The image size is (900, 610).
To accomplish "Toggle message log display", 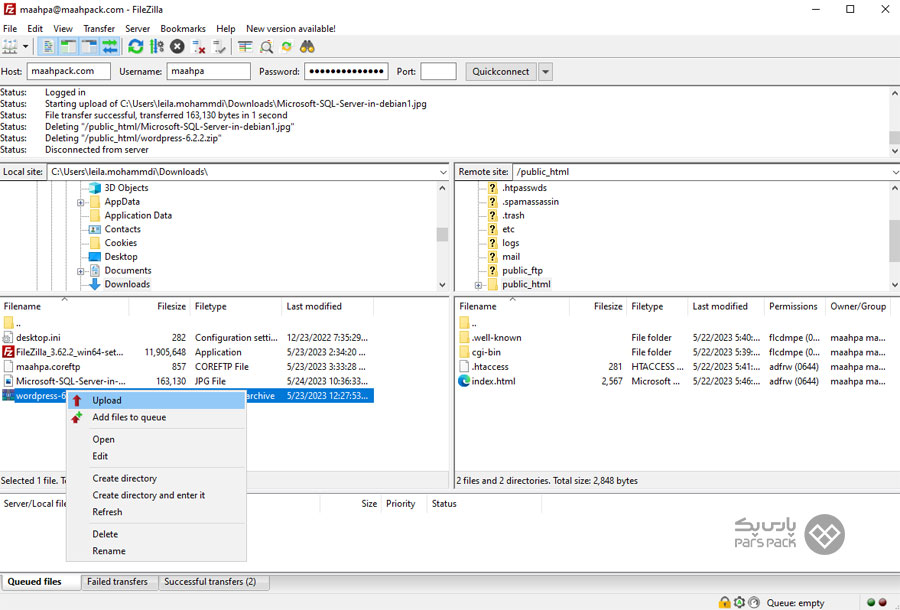I will (48, 47).
